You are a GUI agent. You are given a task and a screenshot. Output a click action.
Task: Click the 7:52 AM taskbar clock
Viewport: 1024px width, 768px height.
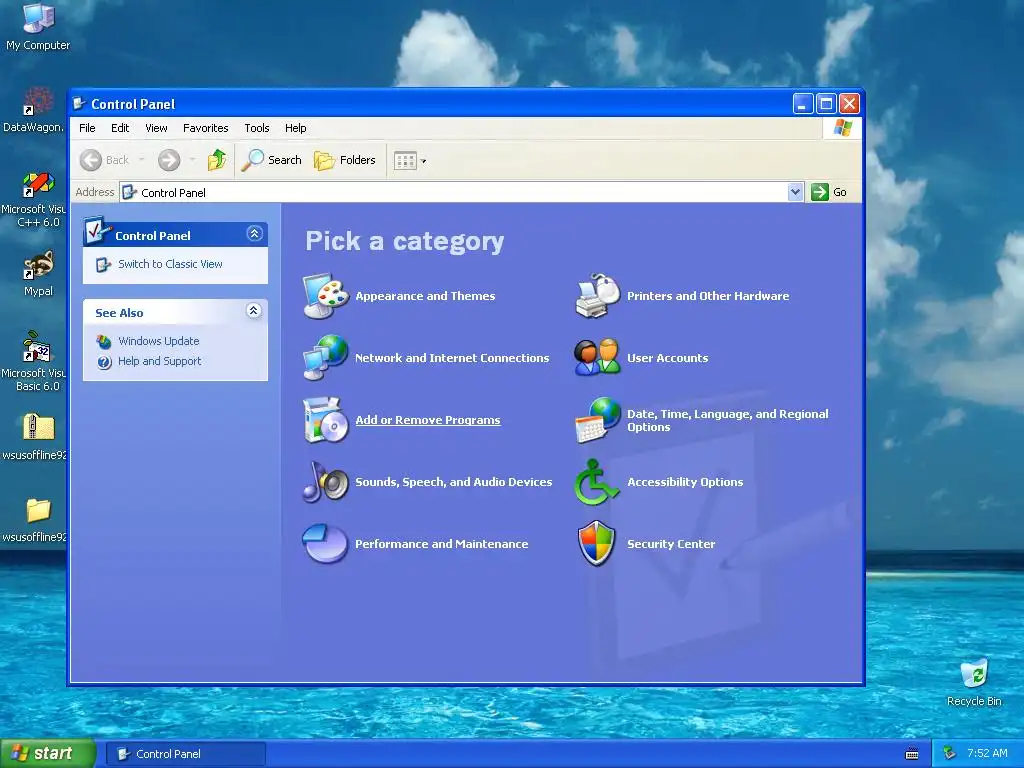(x=987, y=753)
